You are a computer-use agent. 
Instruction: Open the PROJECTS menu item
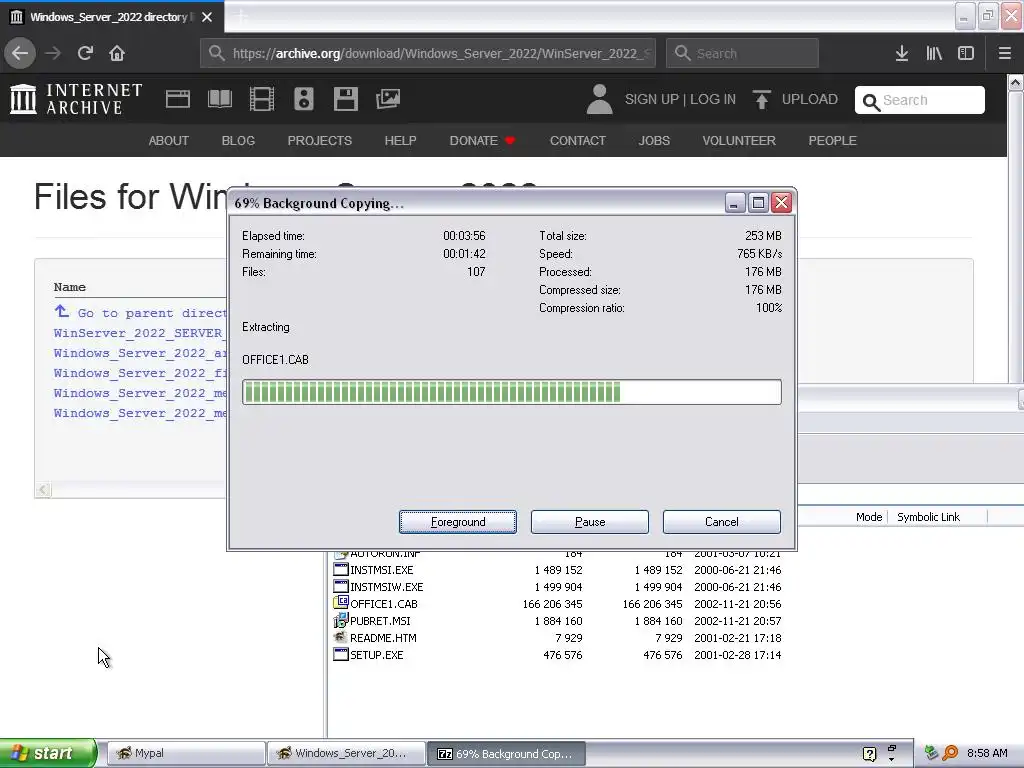point(319,140)
